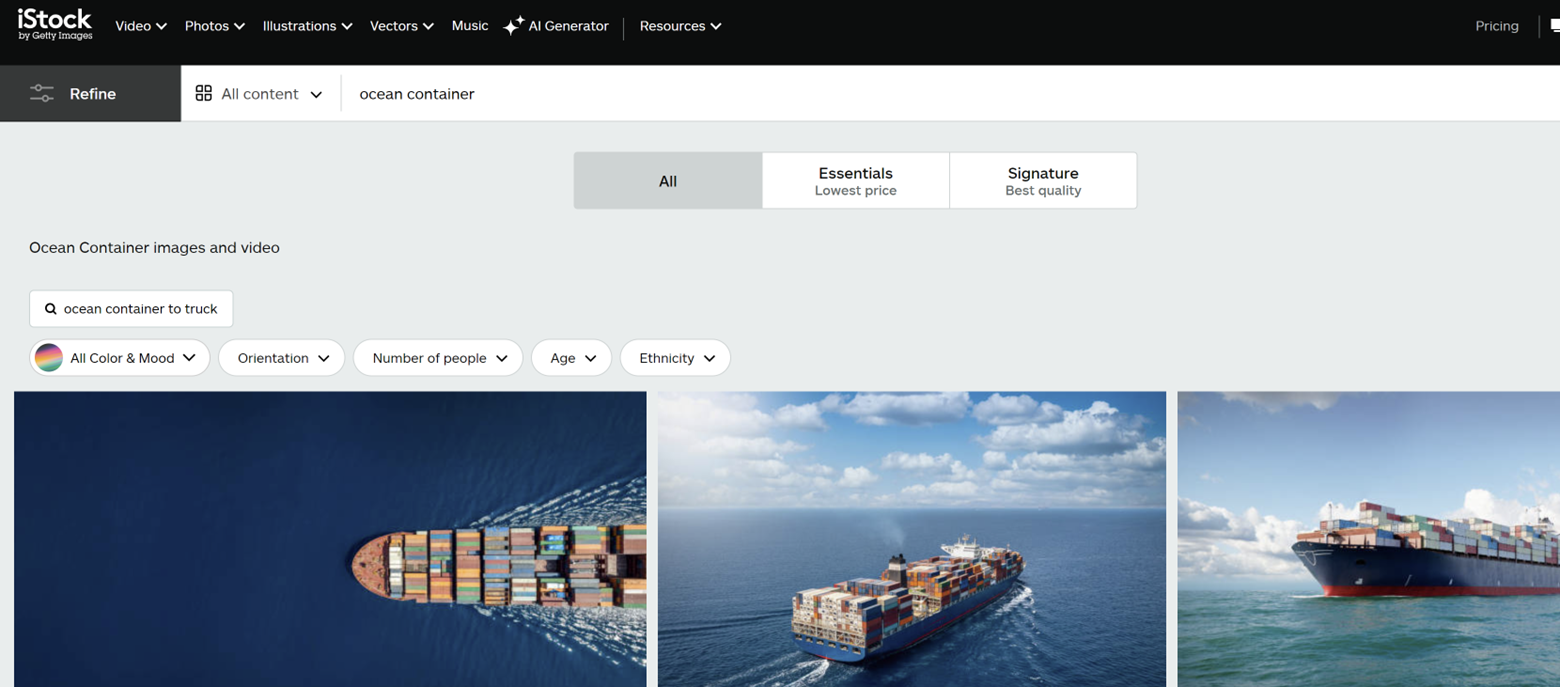Expand the Video menu
The image size is (1560, 687).
[x=141, y=26]
